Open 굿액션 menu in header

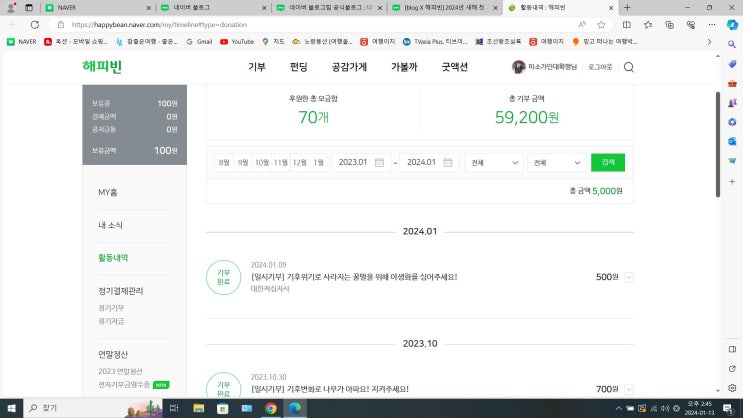click(x=454, y=67)
